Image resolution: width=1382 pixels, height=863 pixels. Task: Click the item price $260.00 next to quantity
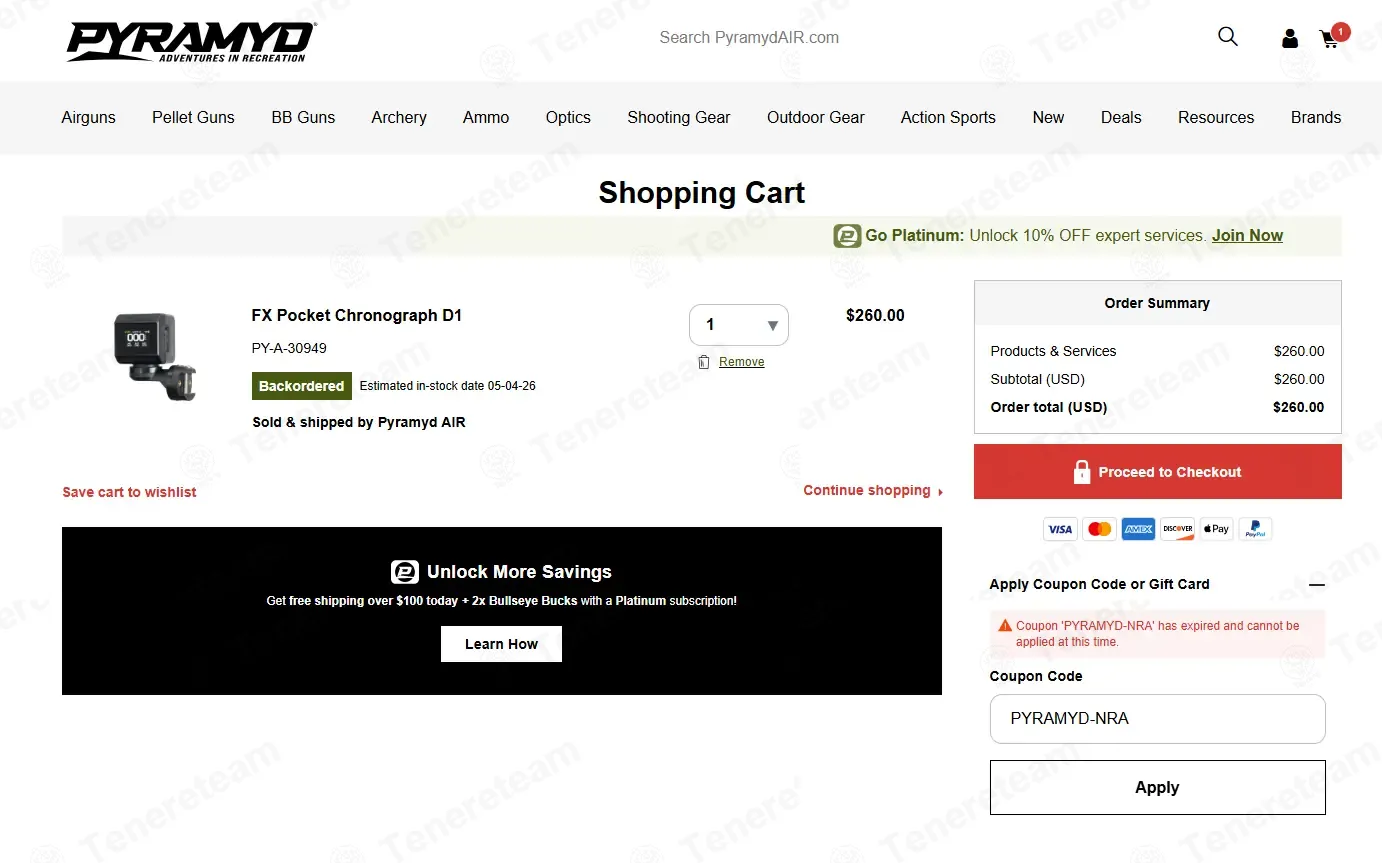[x=875, y=315]
